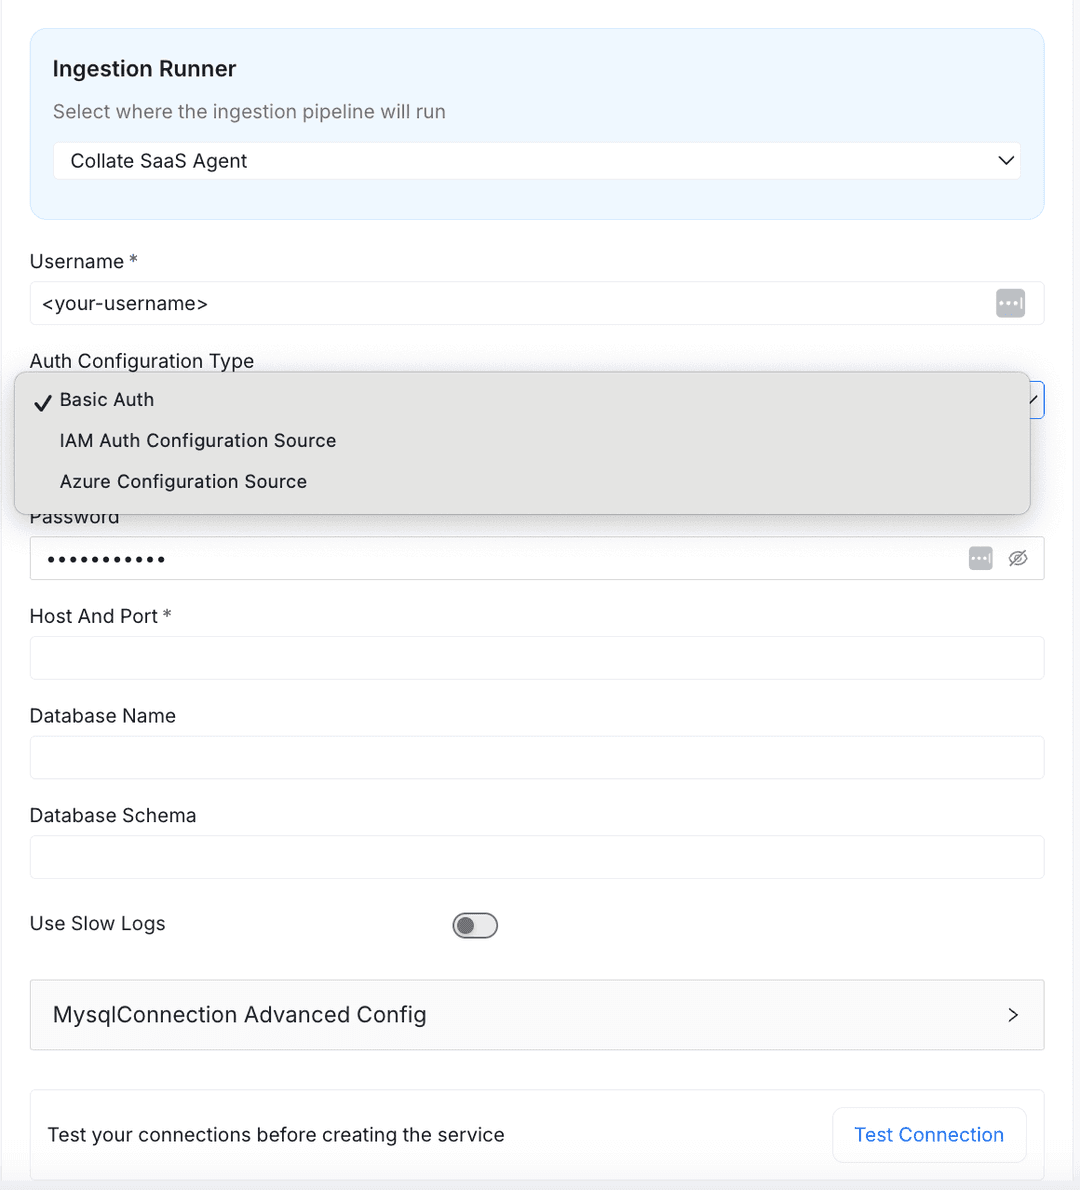Expand the MysqlConnection Advanced Config section
The width and height of the screenshot is (1080, 1190).
[x=536, y=1015]
